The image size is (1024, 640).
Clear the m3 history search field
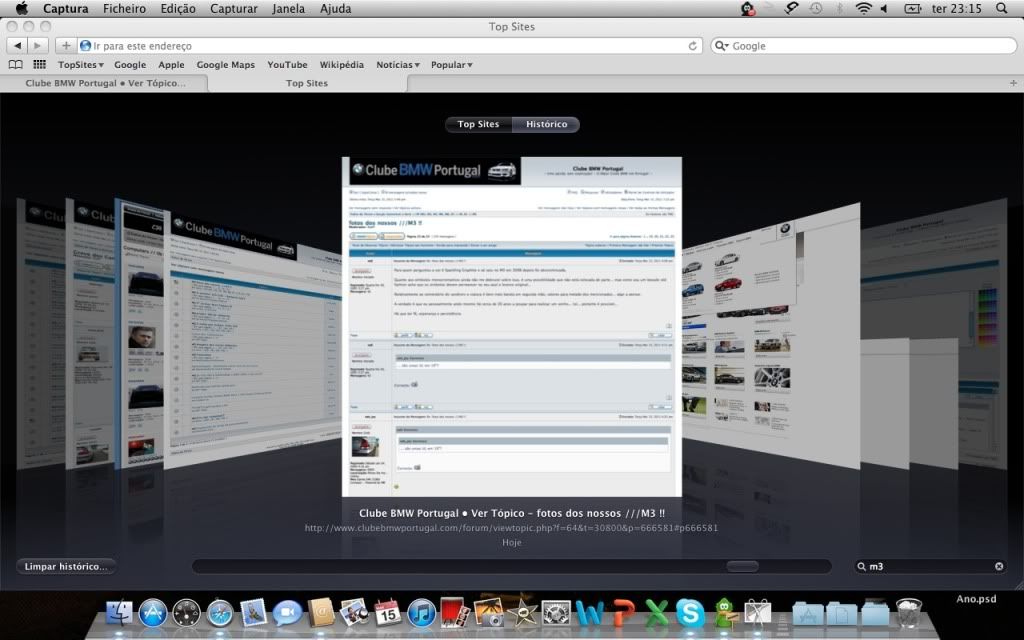click(999, 566)
